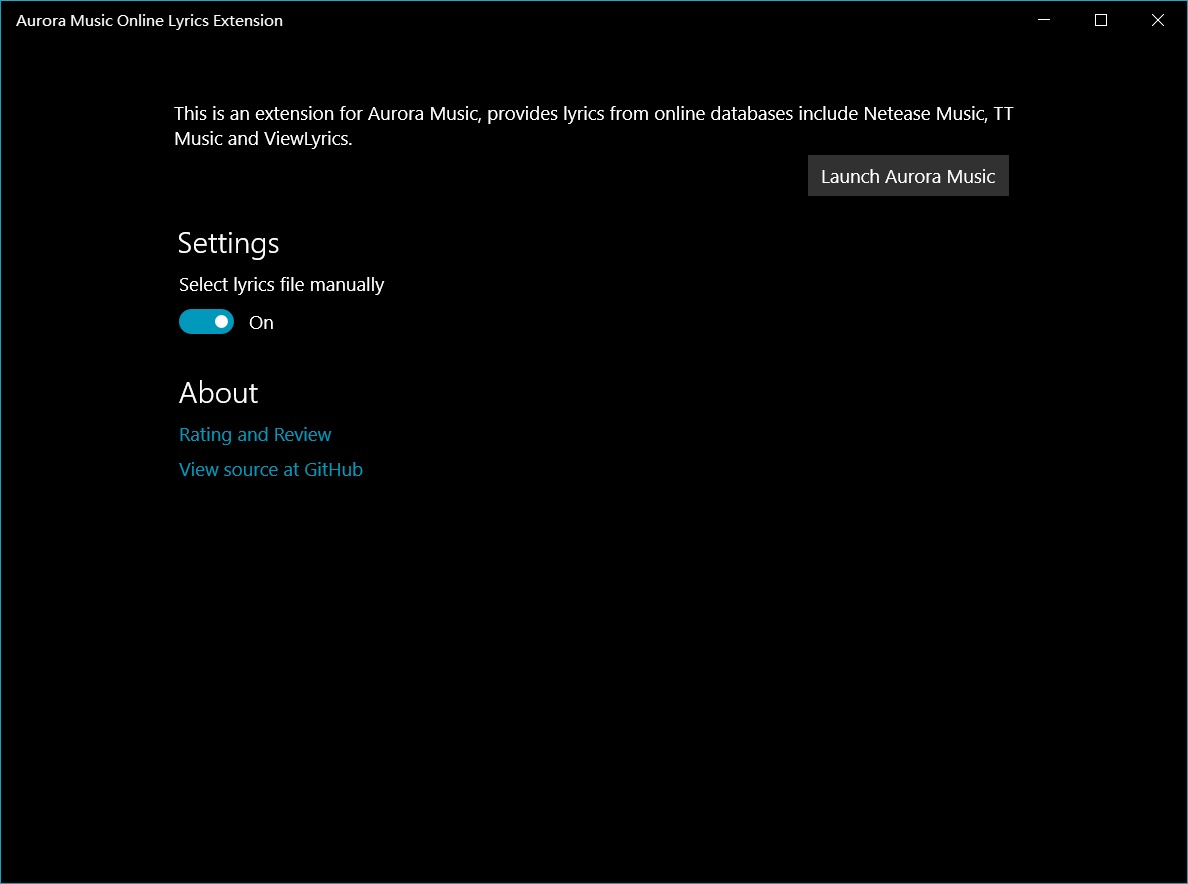Open View source at GitHub link
Screen dimensions: 1188x884
270,470
